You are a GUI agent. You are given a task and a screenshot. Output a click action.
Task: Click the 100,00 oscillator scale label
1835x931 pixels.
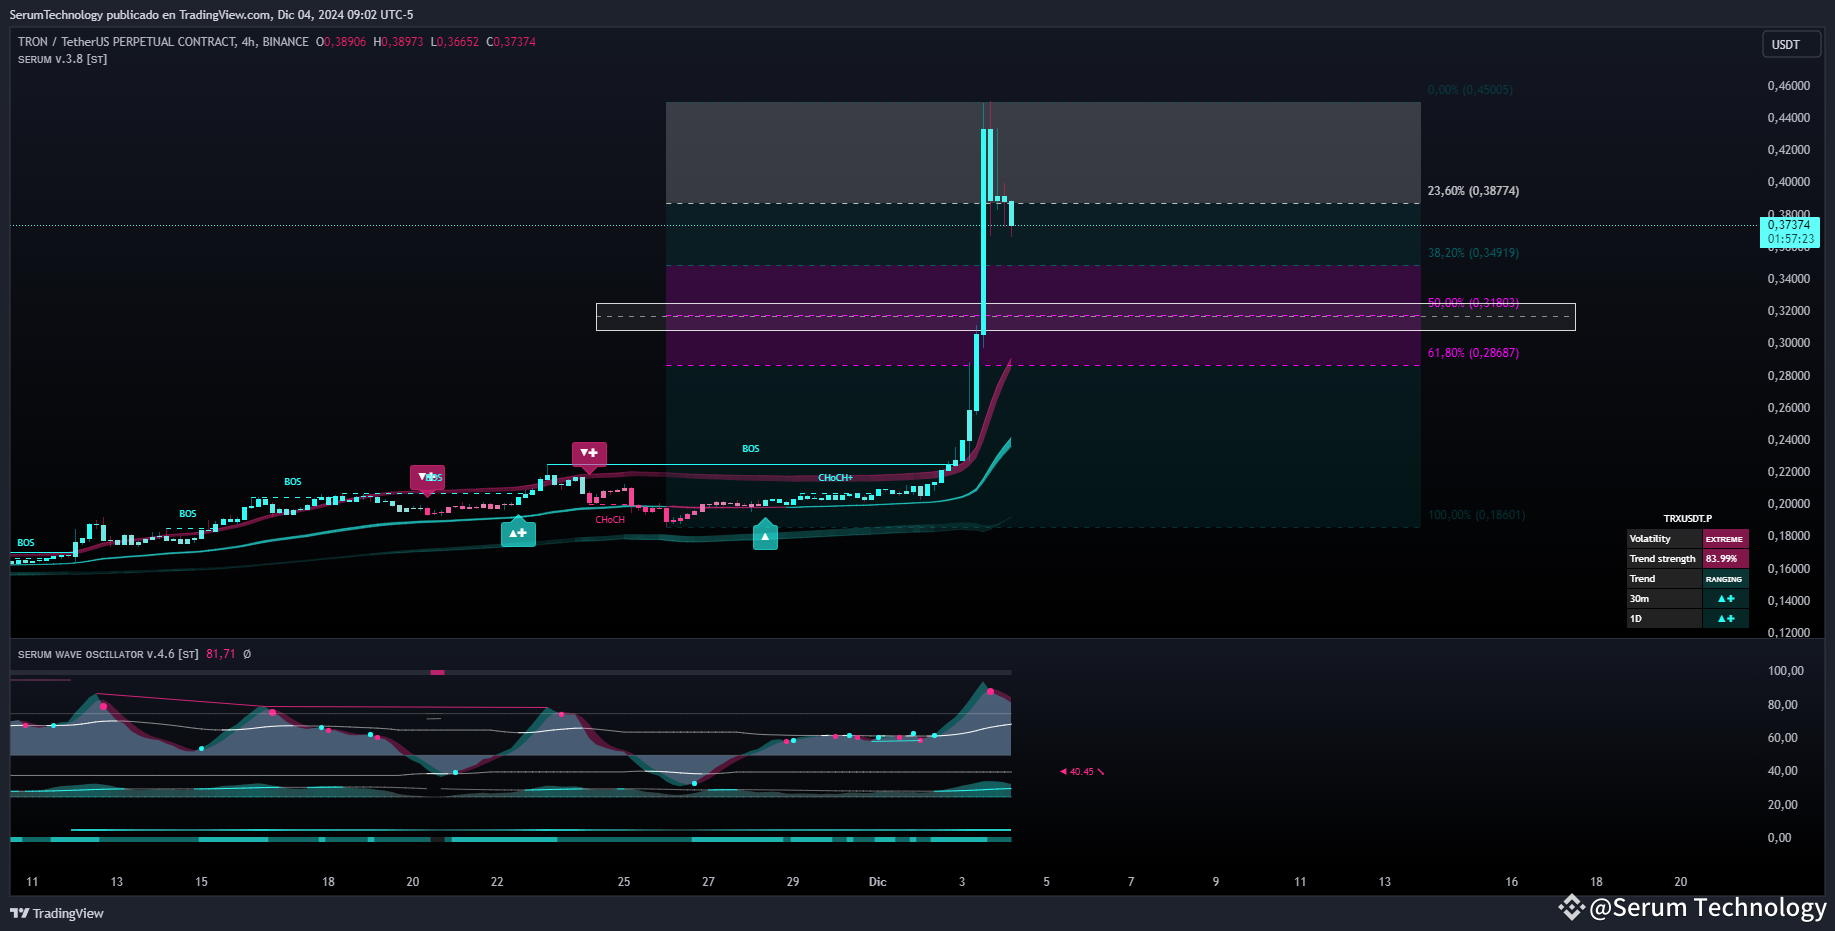1786,671
